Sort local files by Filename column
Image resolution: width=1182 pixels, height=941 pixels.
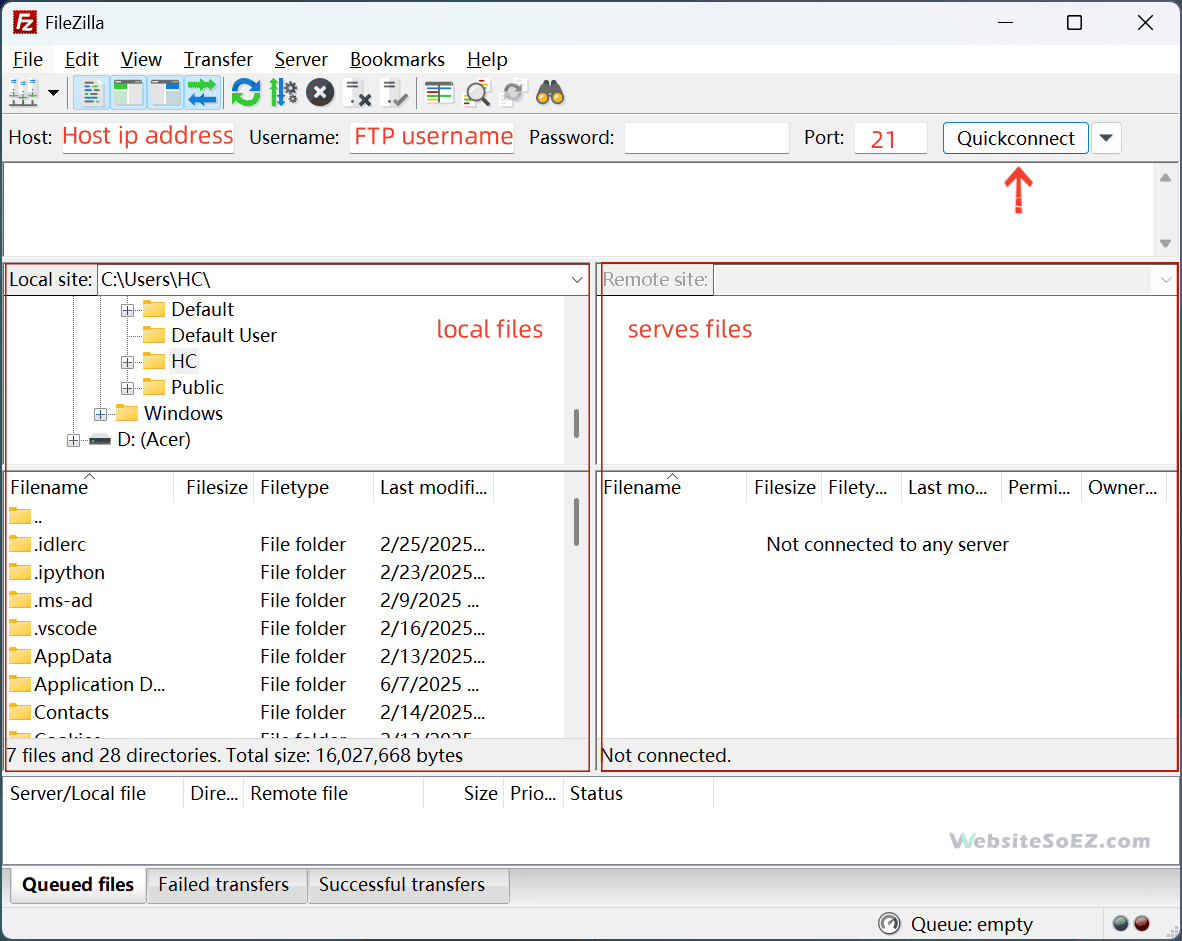(x=90, y=488)
